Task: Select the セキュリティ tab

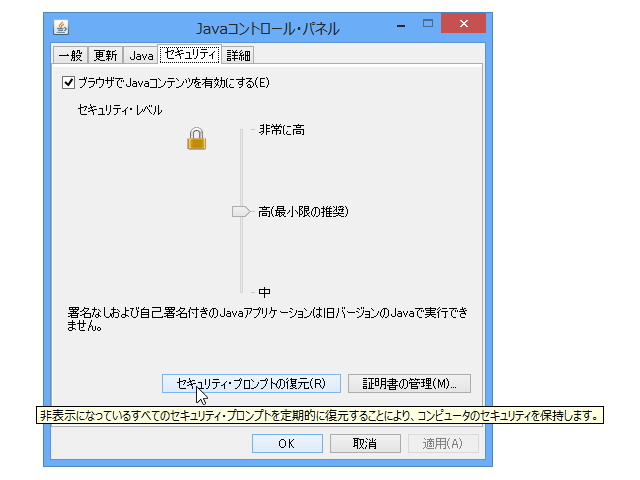Action: click(x=190, y=54)
